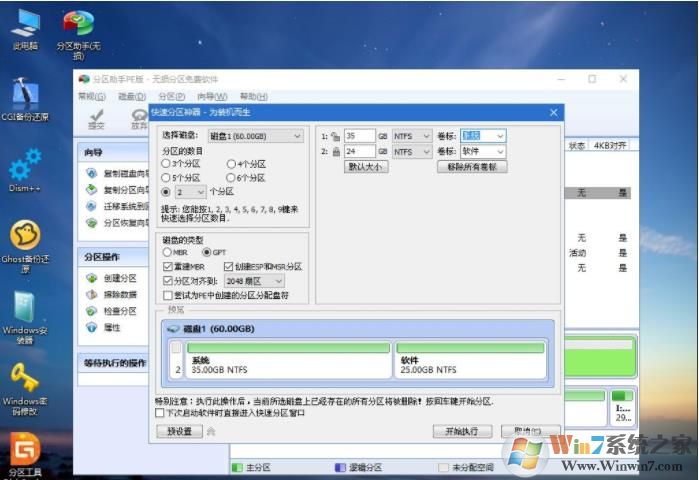Click the 提交 checkmark toolbar icon
Viewport: 699px width, 480px height.
click(x=96, y=116)
